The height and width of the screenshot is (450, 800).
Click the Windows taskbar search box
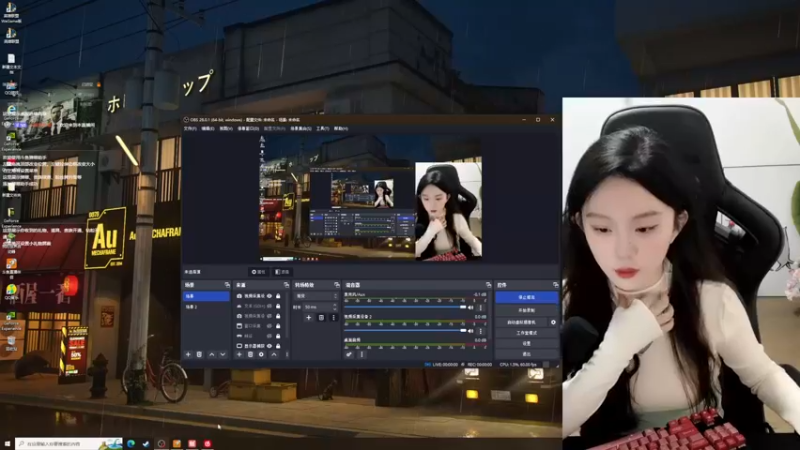(69, 443)
